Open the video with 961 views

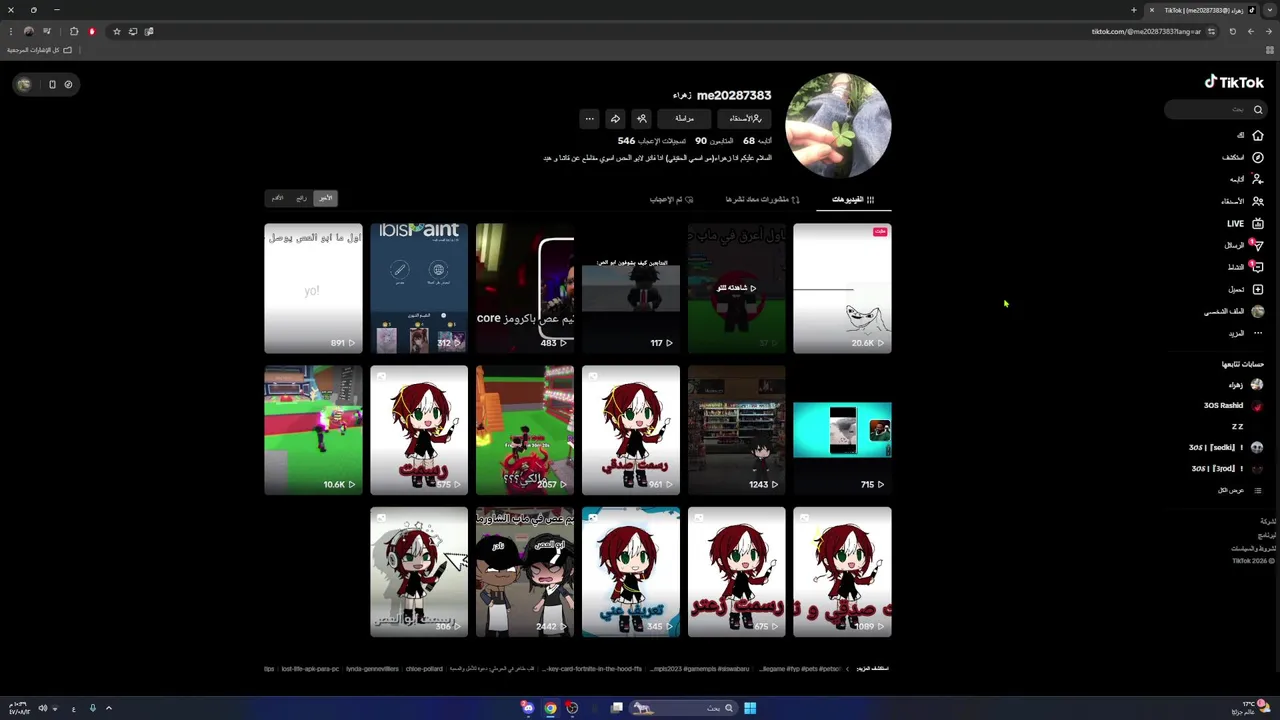pos(631,430)
